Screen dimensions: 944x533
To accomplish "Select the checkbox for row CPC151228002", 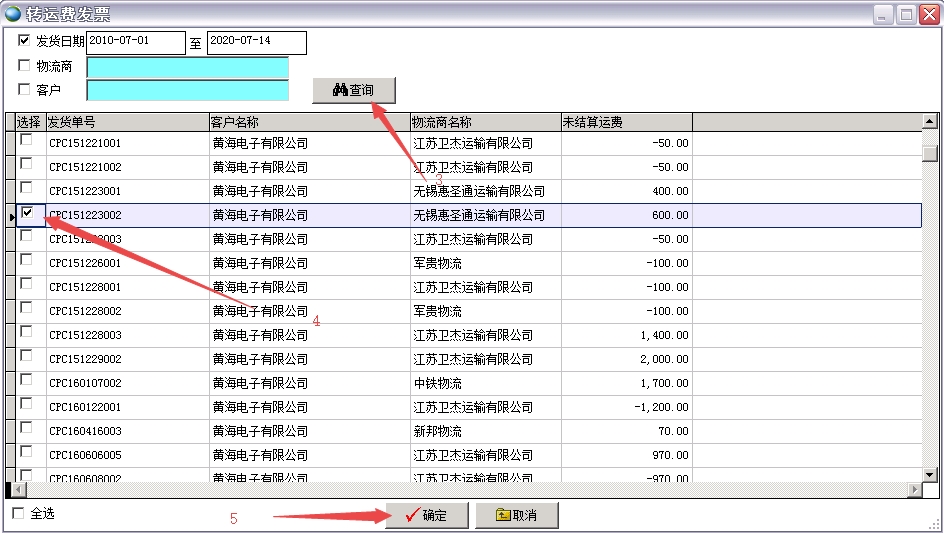I will point(26,308).
